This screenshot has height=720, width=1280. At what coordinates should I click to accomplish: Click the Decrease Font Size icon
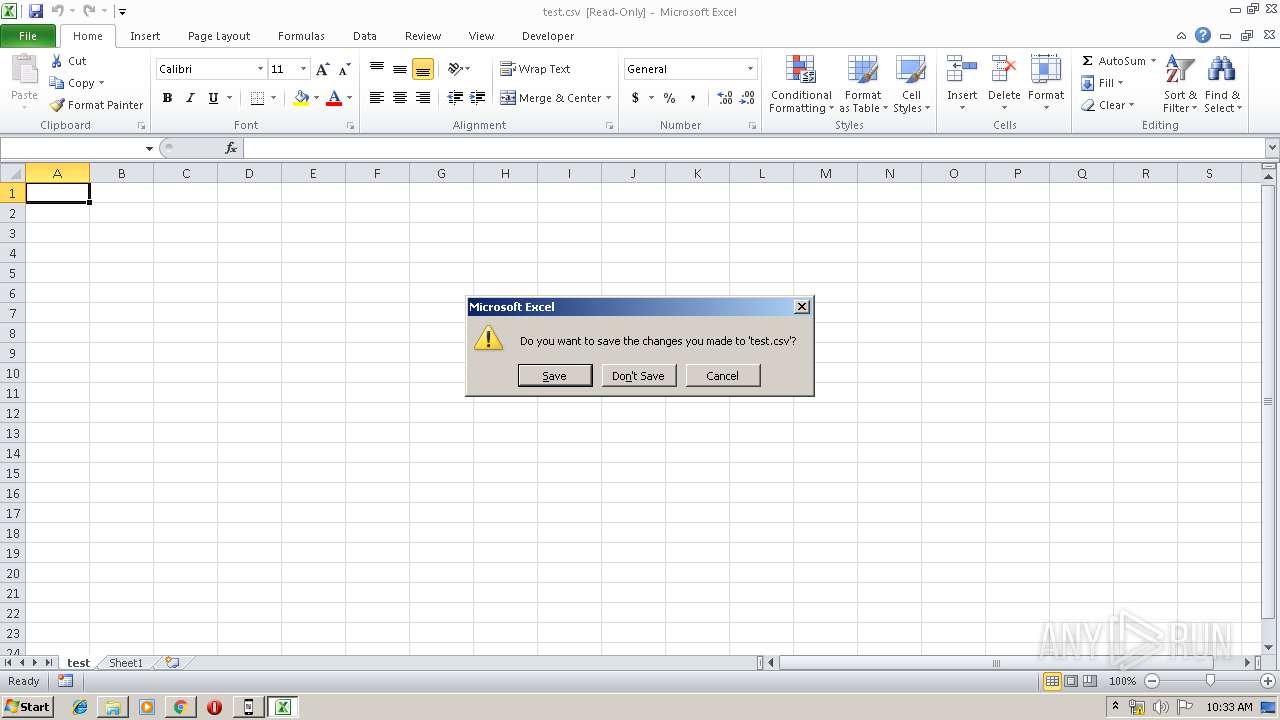click(x=345, y=69)
